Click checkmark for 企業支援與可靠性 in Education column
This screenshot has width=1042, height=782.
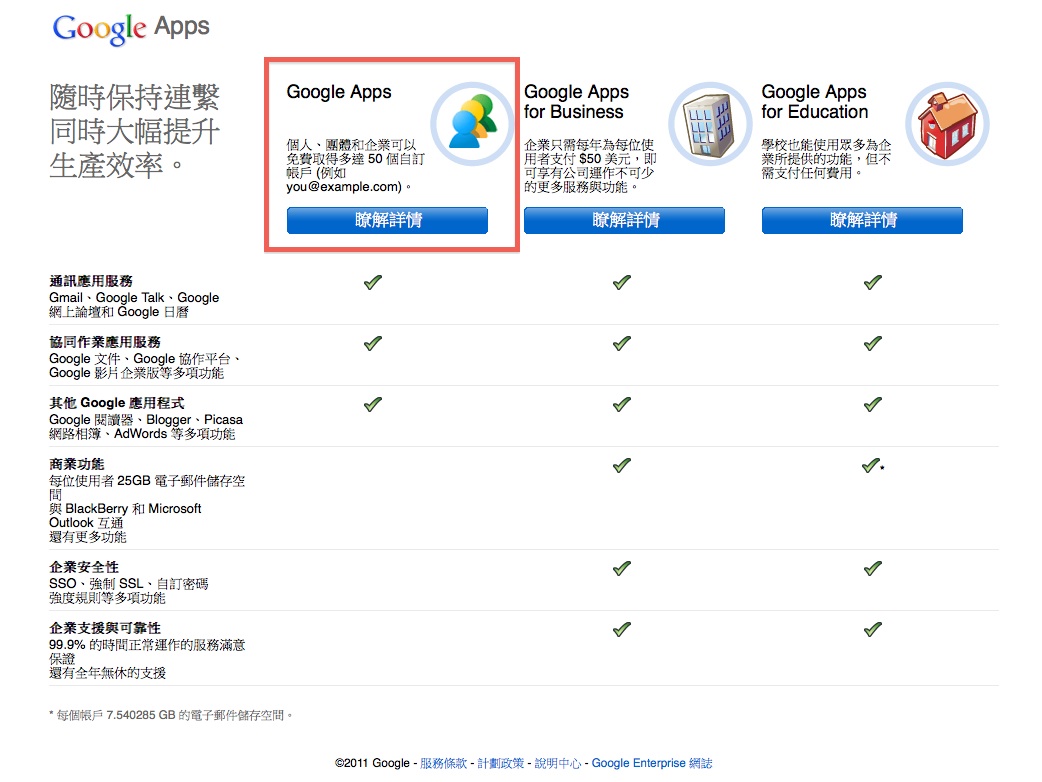[873, 629]
